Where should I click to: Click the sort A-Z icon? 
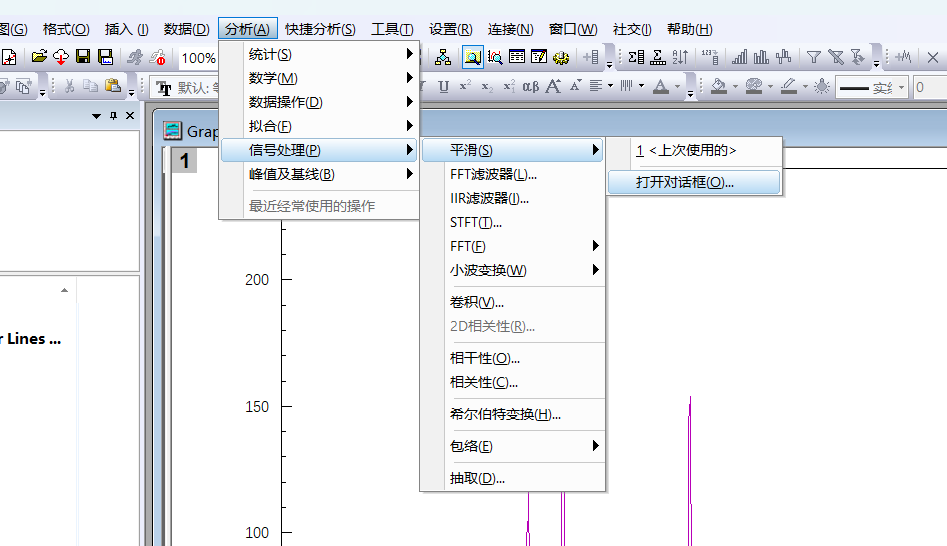click(x=680, y=57)
